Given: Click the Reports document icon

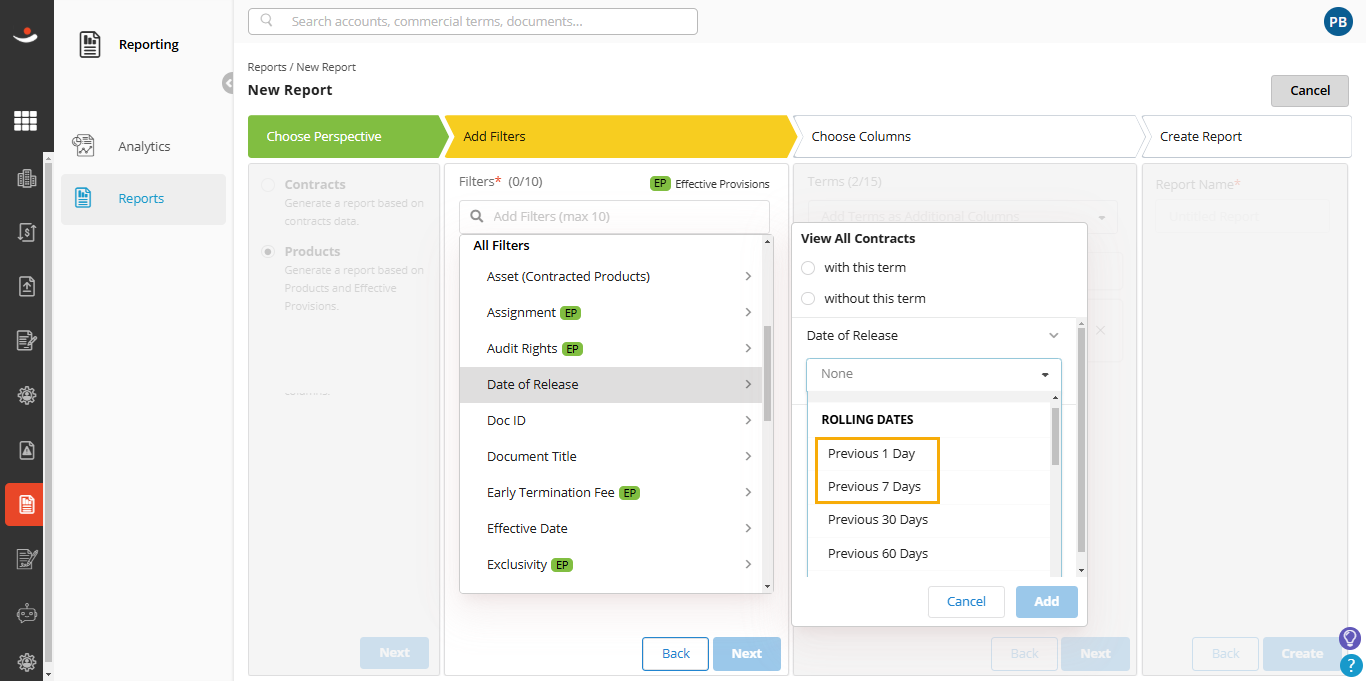Looking at the screenshot, I should click(84, 198).
